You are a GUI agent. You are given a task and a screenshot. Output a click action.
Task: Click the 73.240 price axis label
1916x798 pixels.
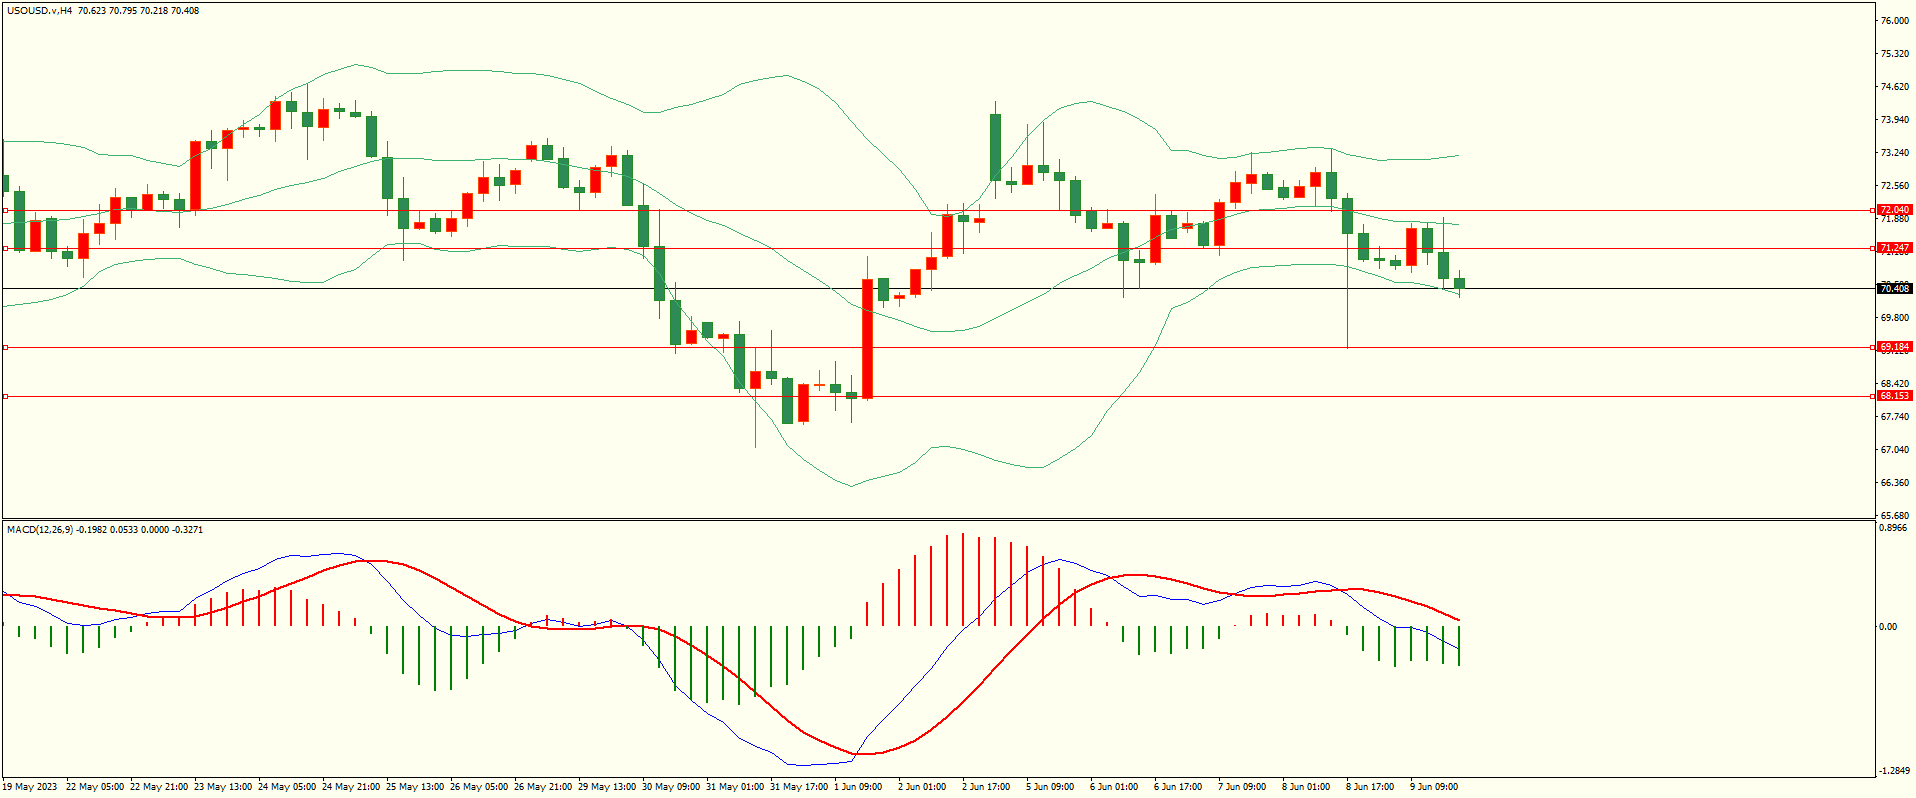1894,153
